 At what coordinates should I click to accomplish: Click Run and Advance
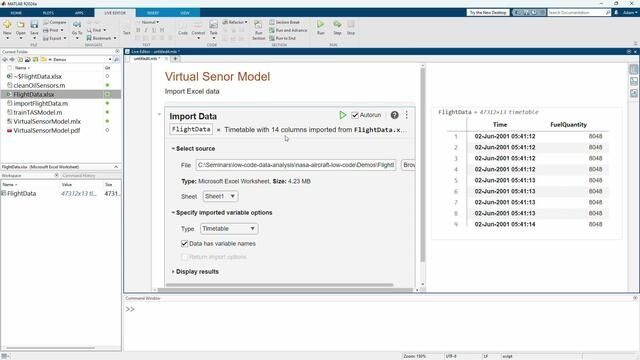pos(288,30)
